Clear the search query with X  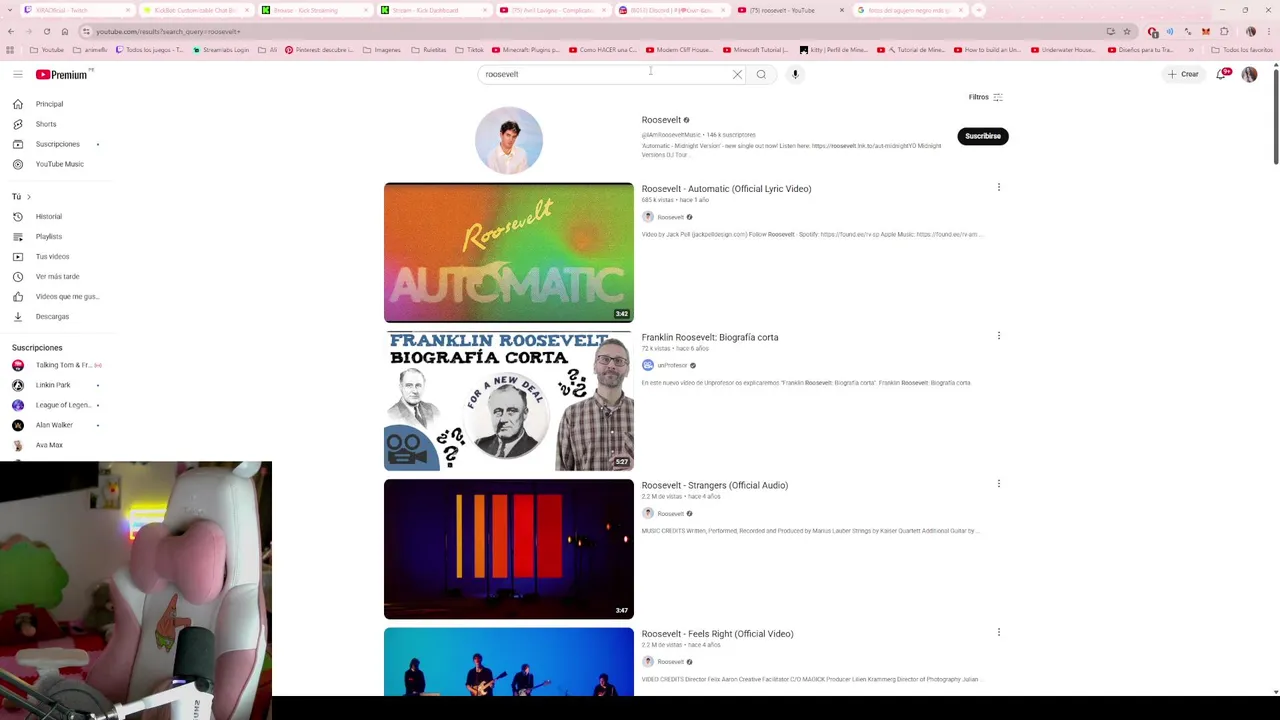737,74
